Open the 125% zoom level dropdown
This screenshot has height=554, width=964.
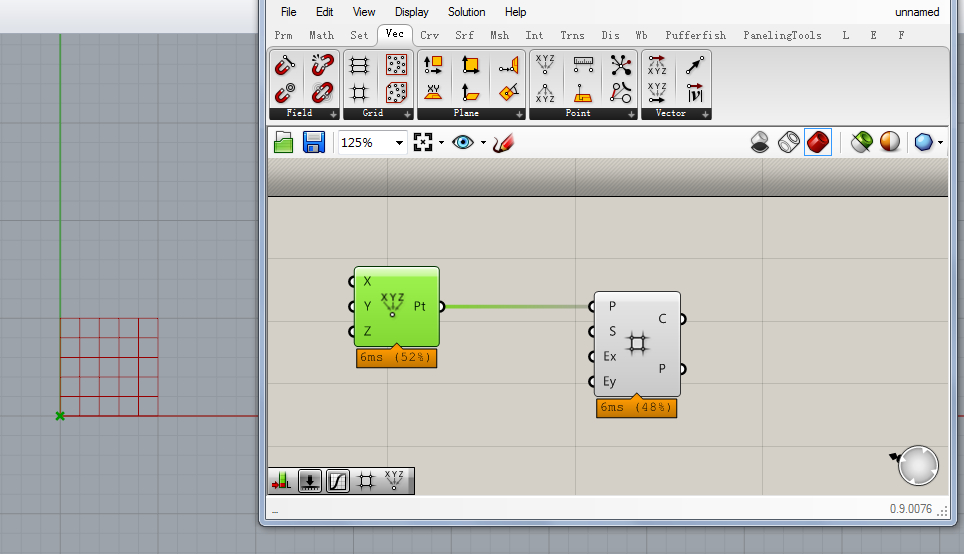coord(399,143)
